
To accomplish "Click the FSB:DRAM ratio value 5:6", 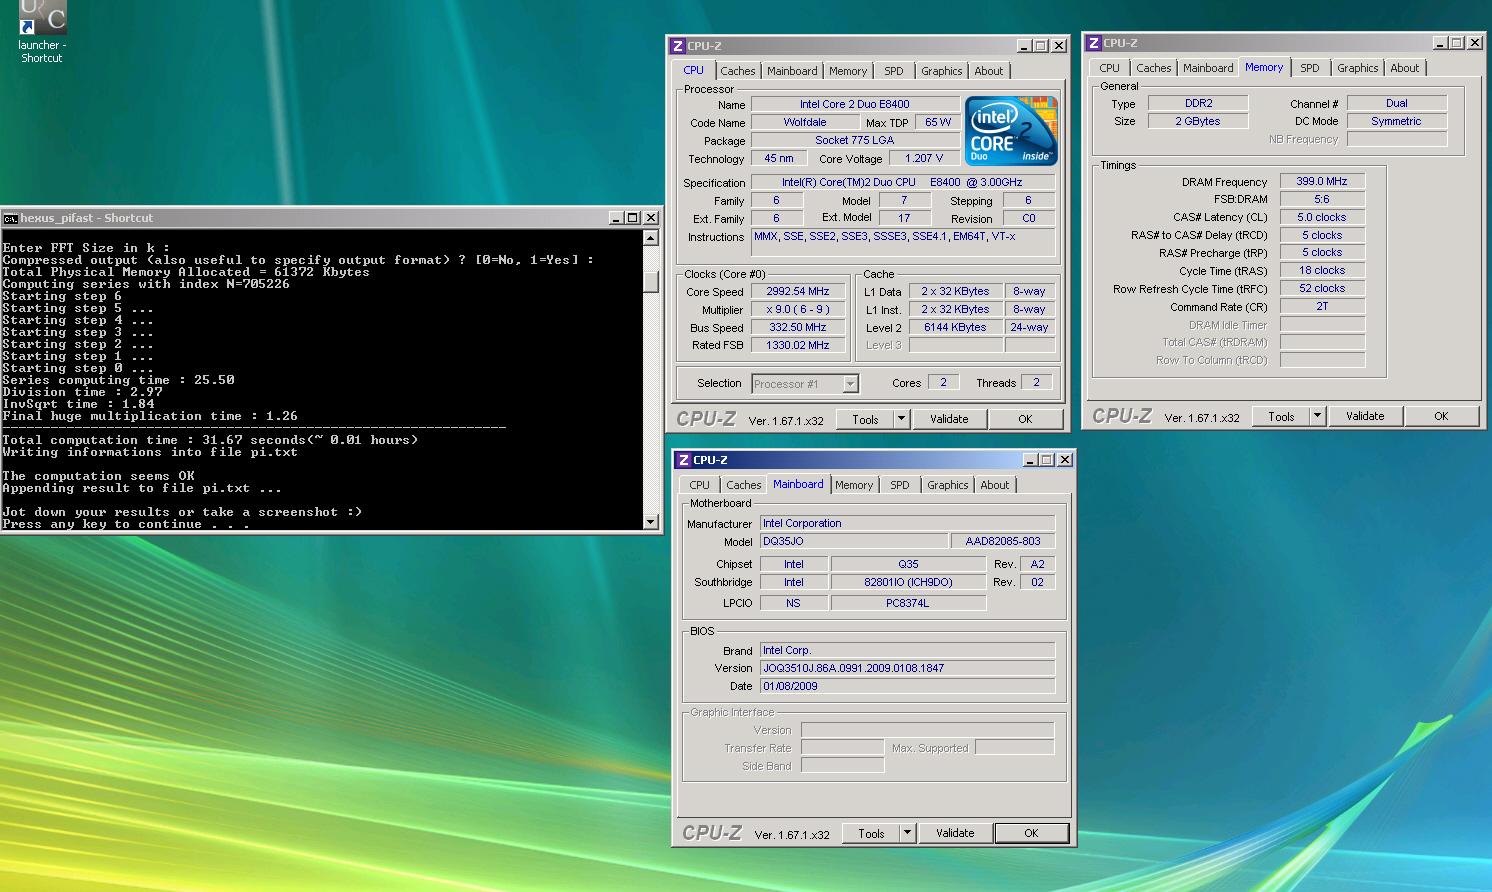I will [1322, 199].
